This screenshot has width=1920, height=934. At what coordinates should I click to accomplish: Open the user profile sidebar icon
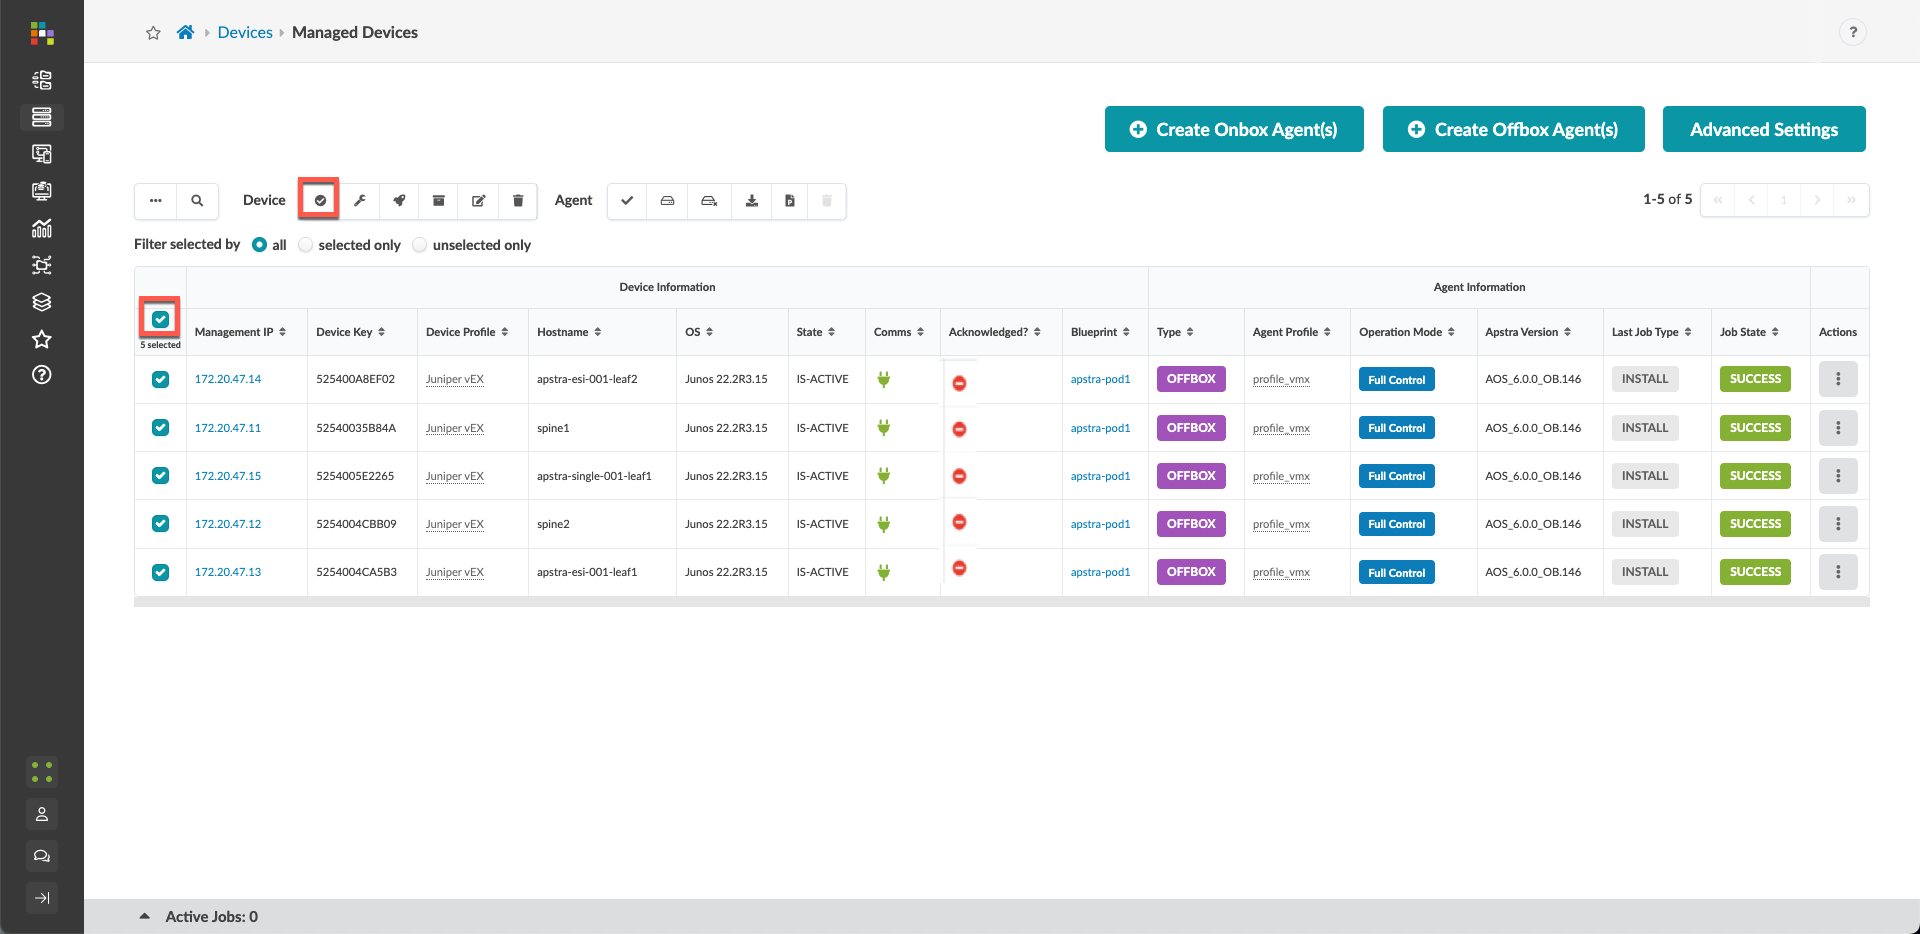pyautogui.click(x=42, y=814)
